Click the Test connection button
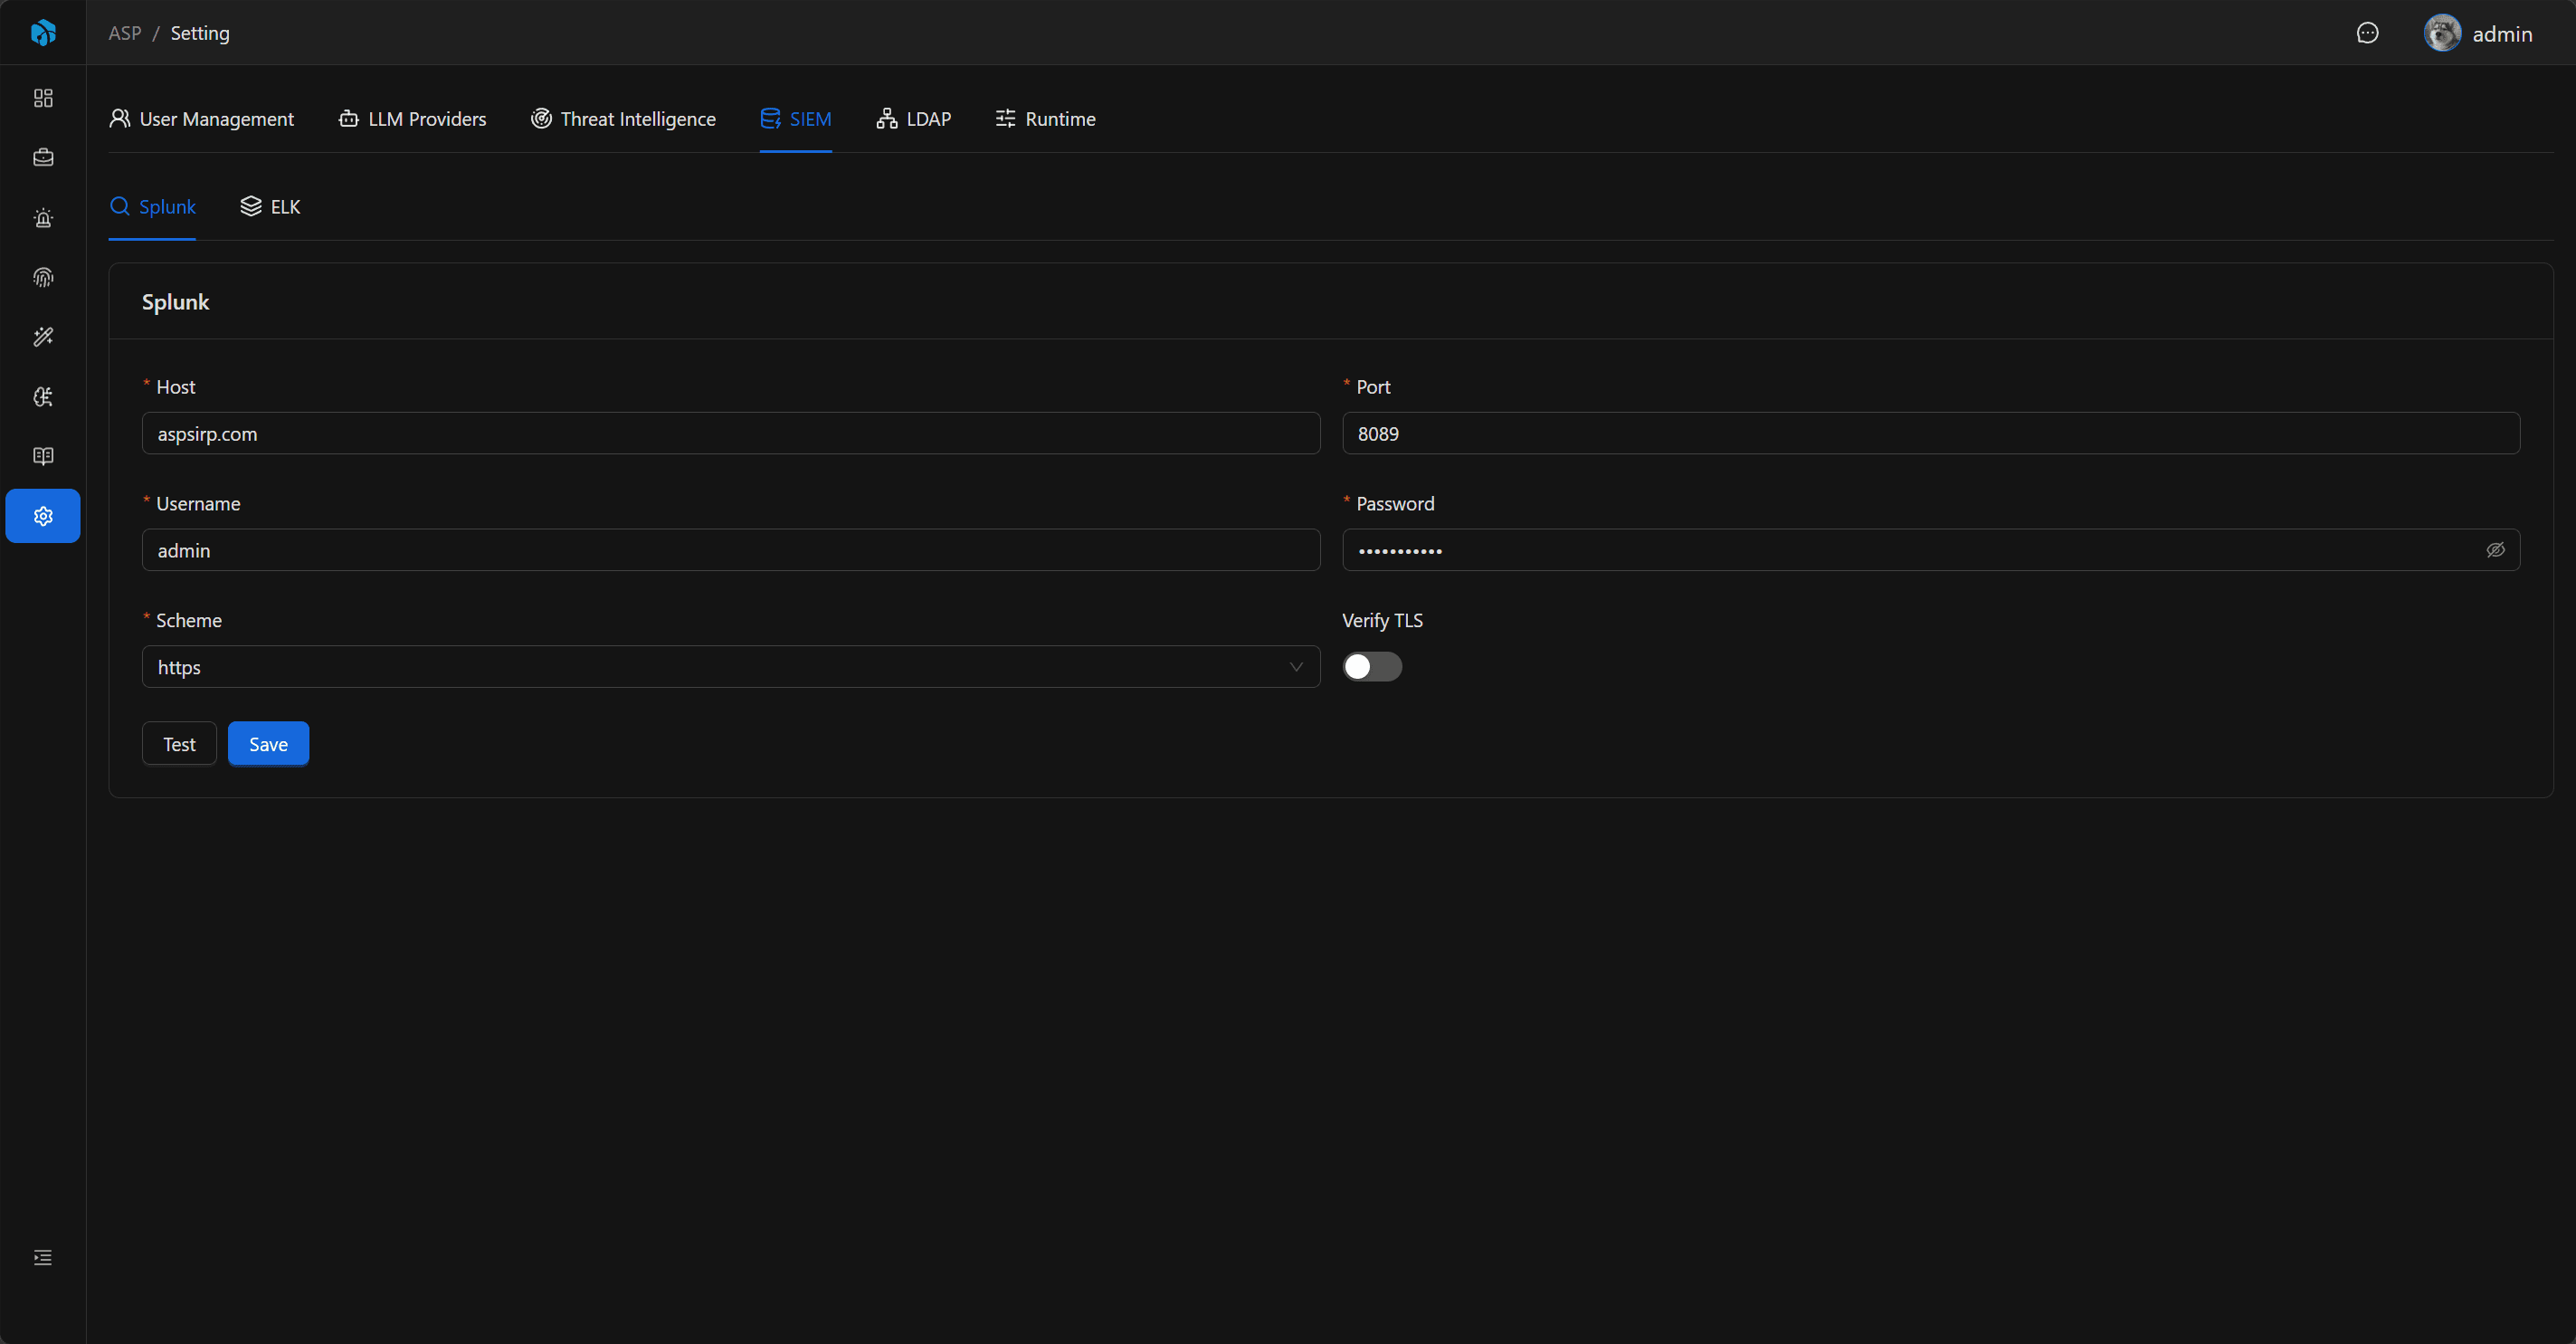Screen dimensions: 2576x1344 click(179, 744)
